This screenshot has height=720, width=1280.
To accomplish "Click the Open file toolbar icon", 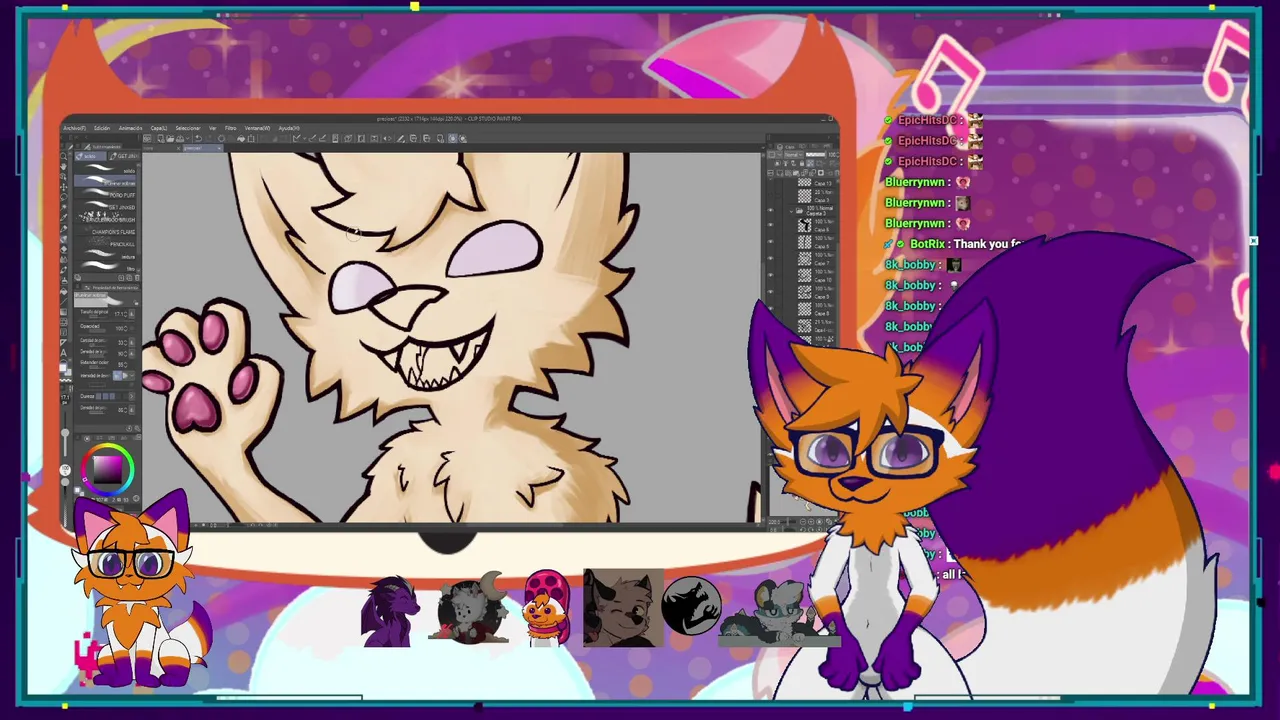I will [169, 138].
